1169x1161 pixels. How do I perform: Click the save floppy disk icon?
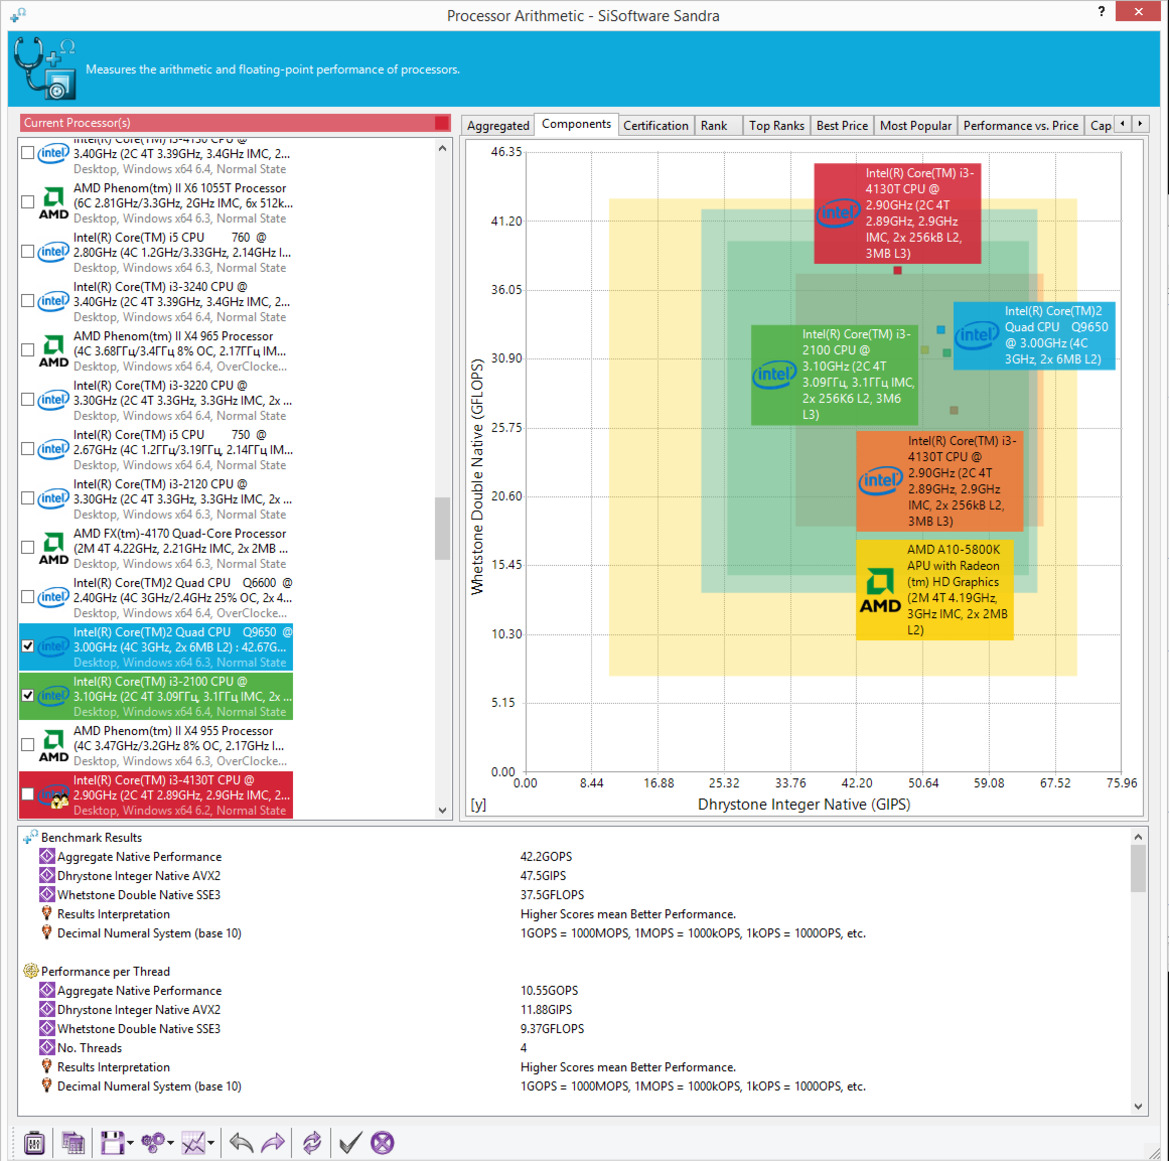tap(112, 1142)
